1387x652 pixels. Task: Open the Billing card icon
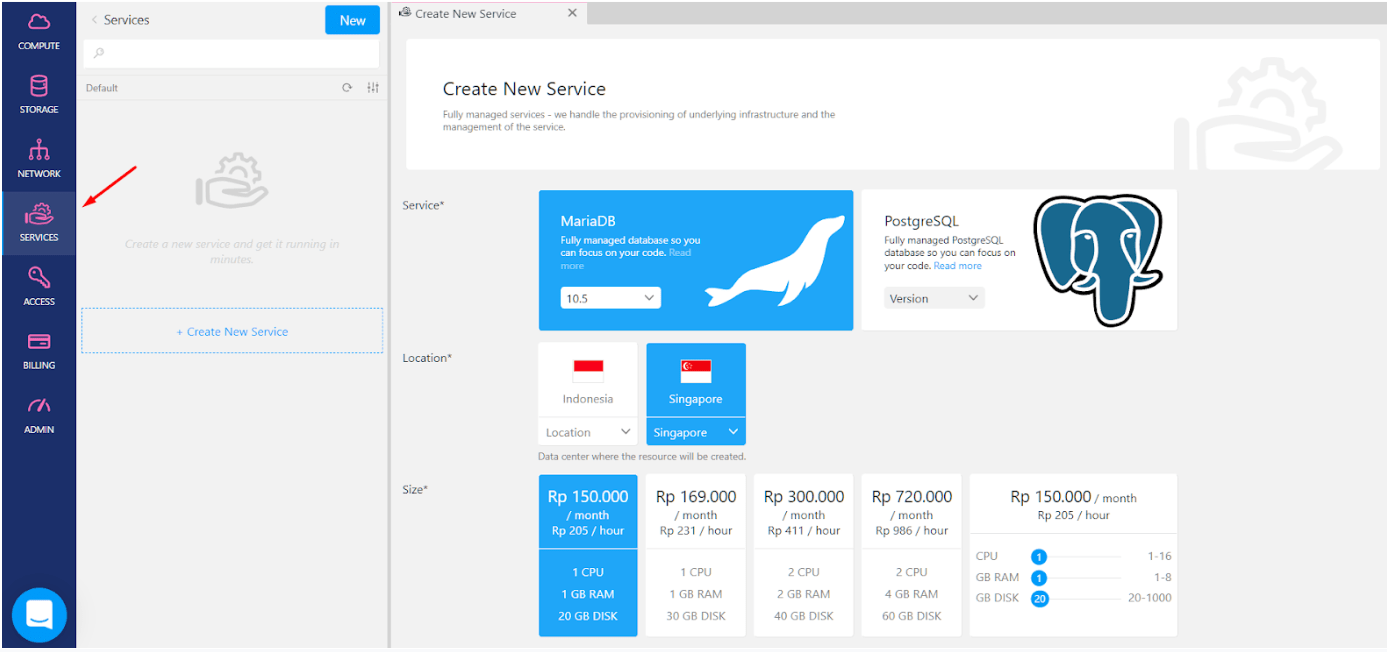pos(39,349)
